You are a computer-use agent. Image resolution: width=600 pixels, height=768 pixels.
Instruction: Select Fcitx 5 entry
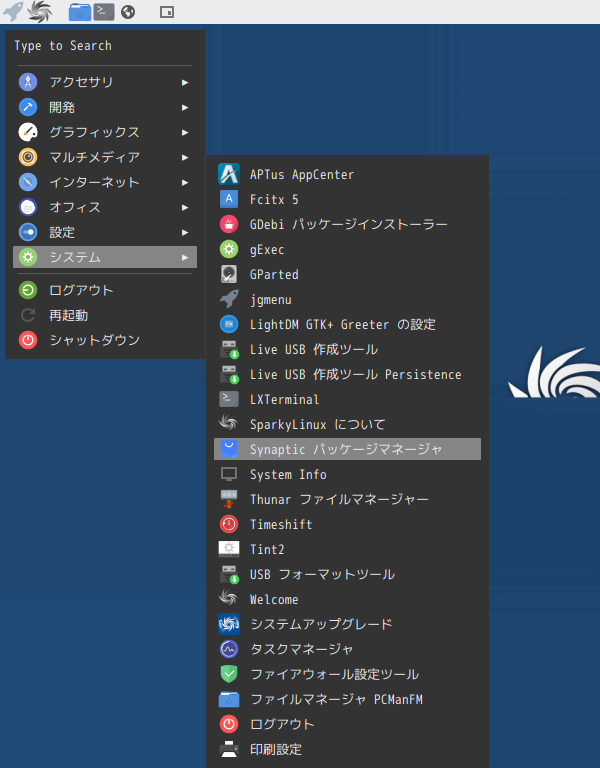(x=347, y=199)
